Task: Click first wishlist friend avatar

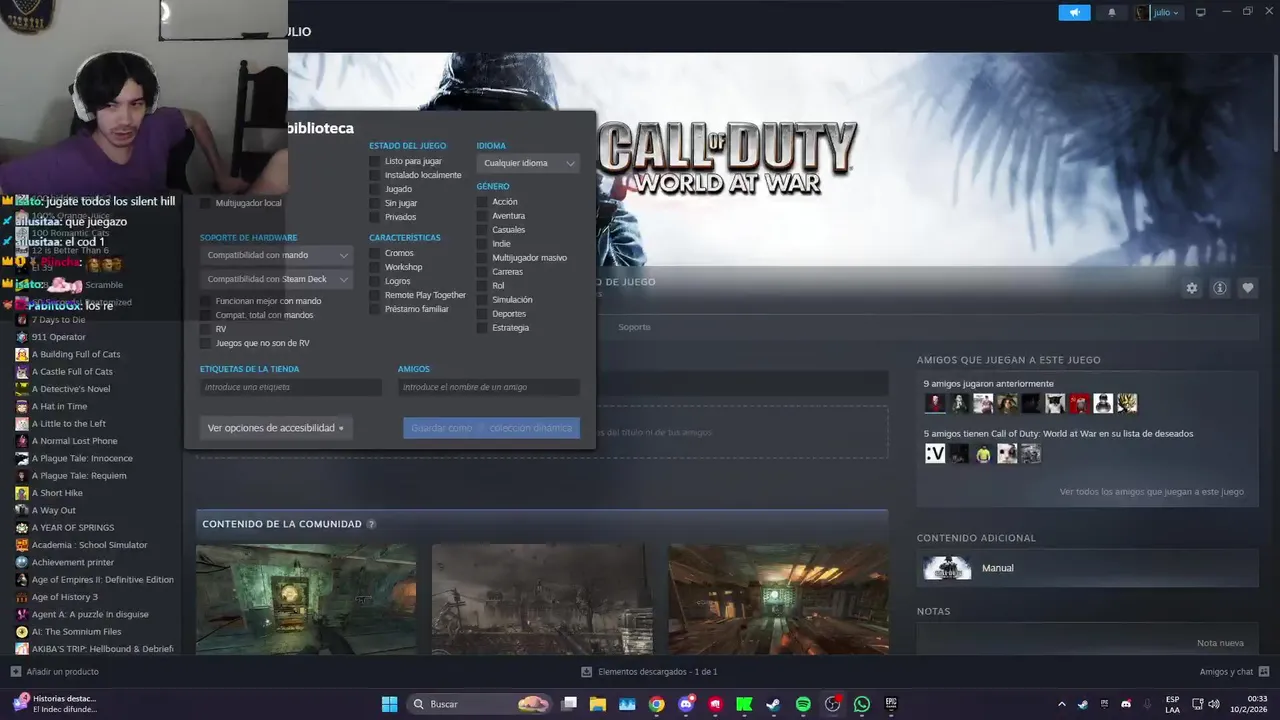Action: (935, 453)
